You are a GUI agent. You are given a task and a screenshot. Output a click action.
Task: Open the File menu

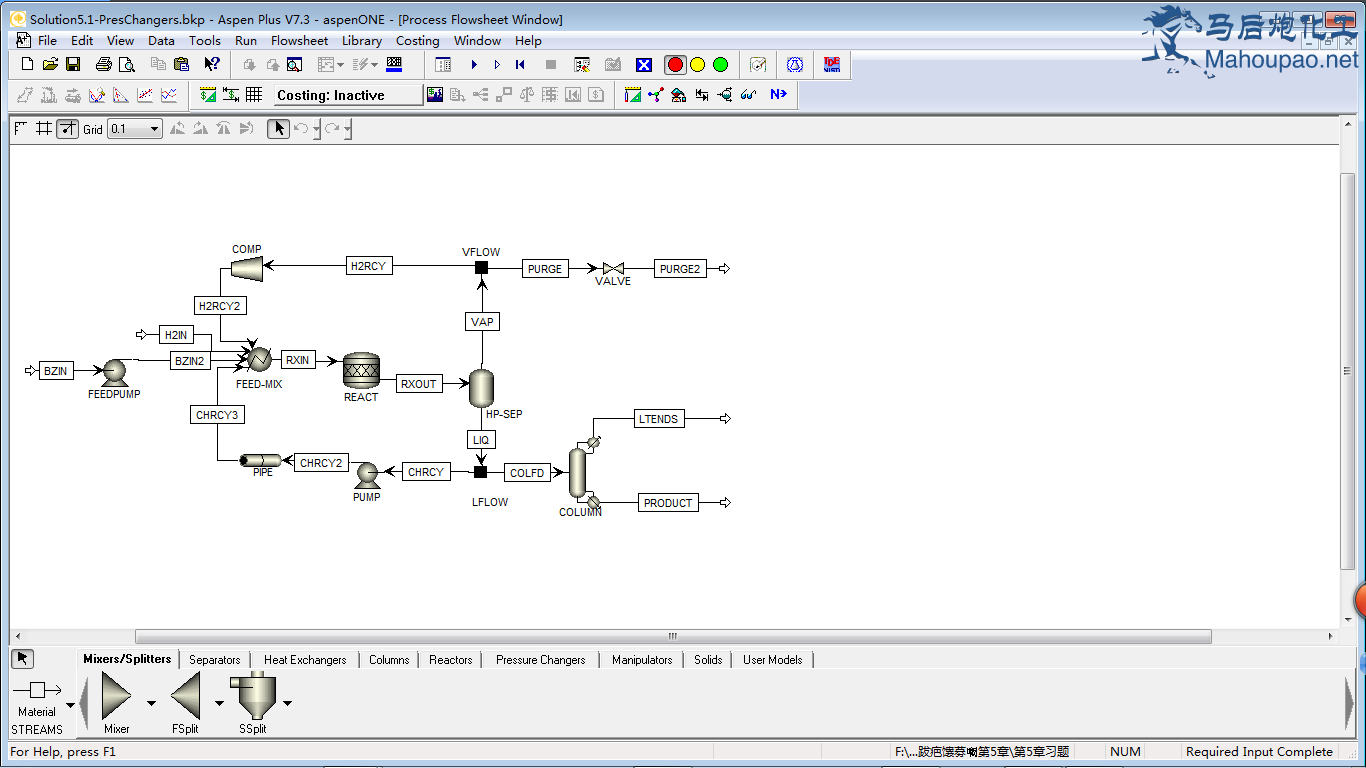coord(47,40)
